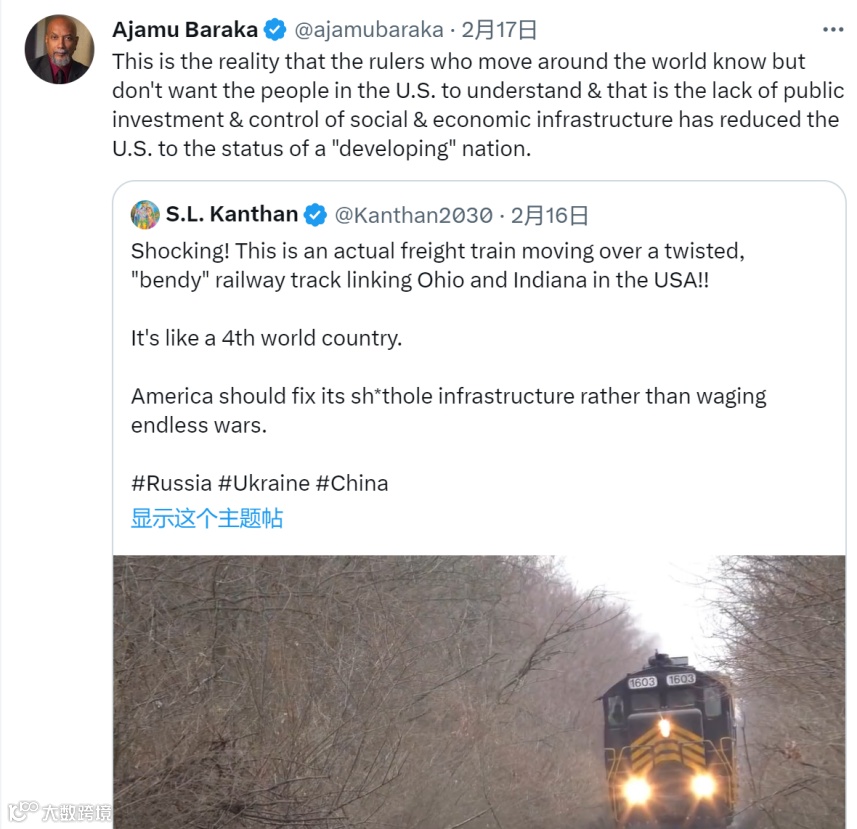Image resolution: width=857 pixels, height=829 pixels.
Task: Open the three-dot more options menu
Action: (x=833, y=30)
